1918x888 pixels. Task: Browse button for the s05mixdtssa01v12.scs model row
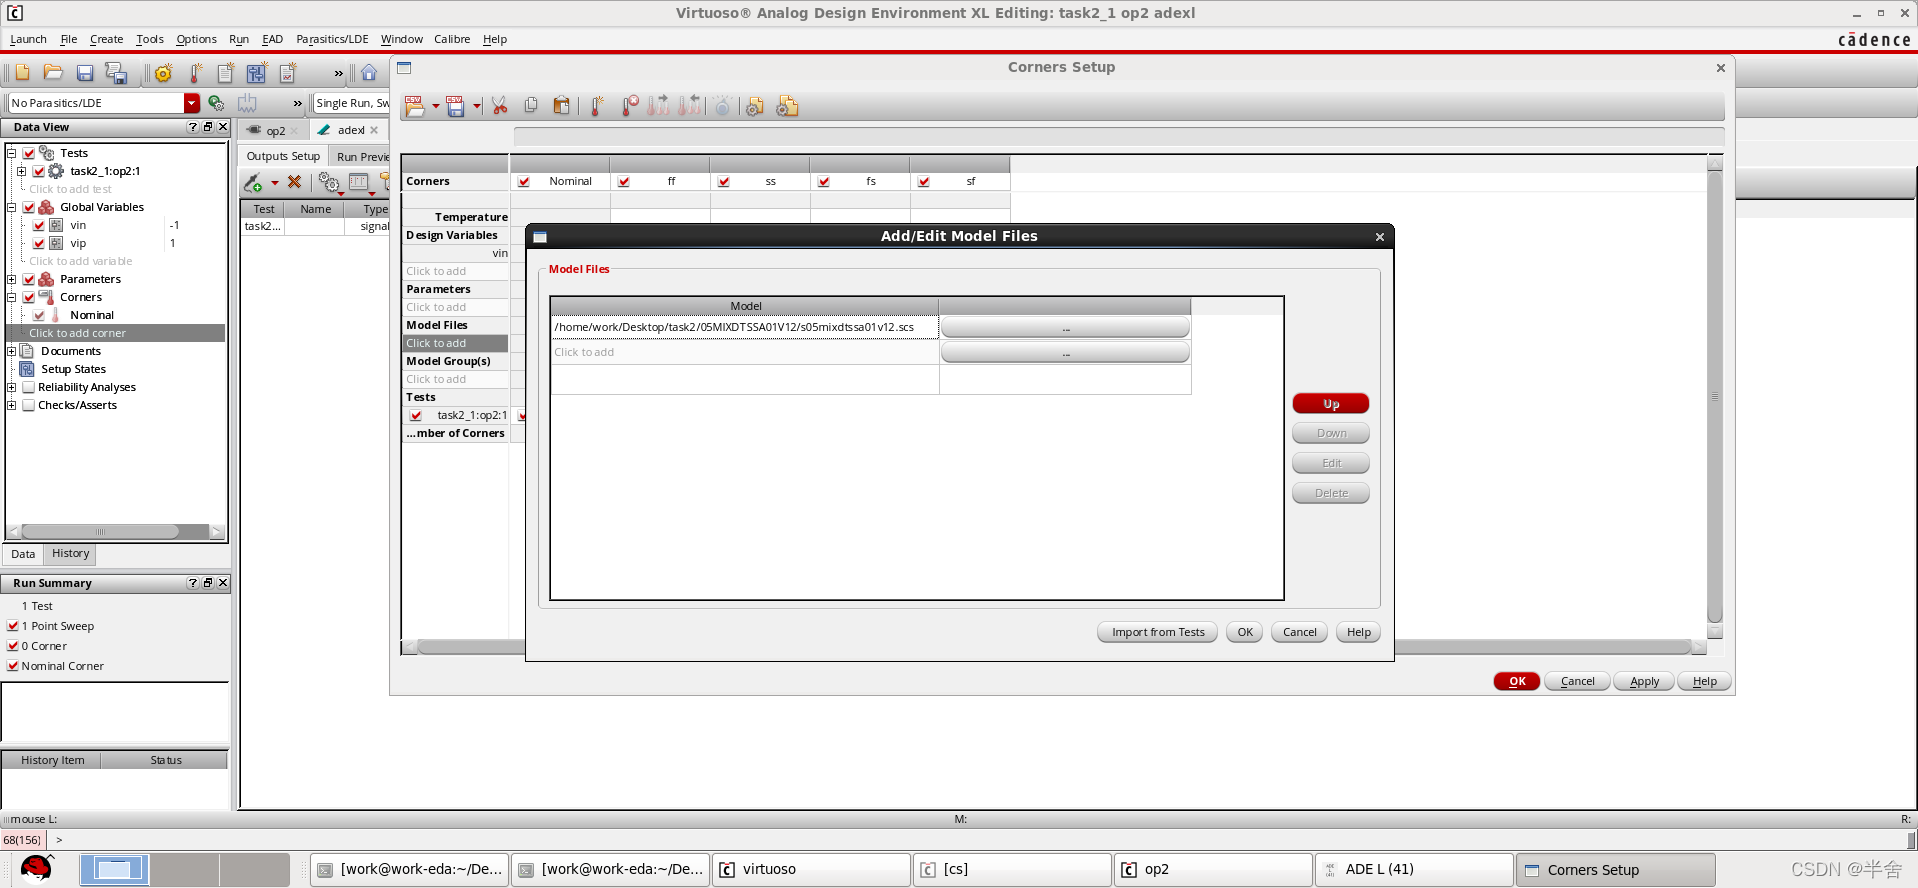tap(1065, 328)
